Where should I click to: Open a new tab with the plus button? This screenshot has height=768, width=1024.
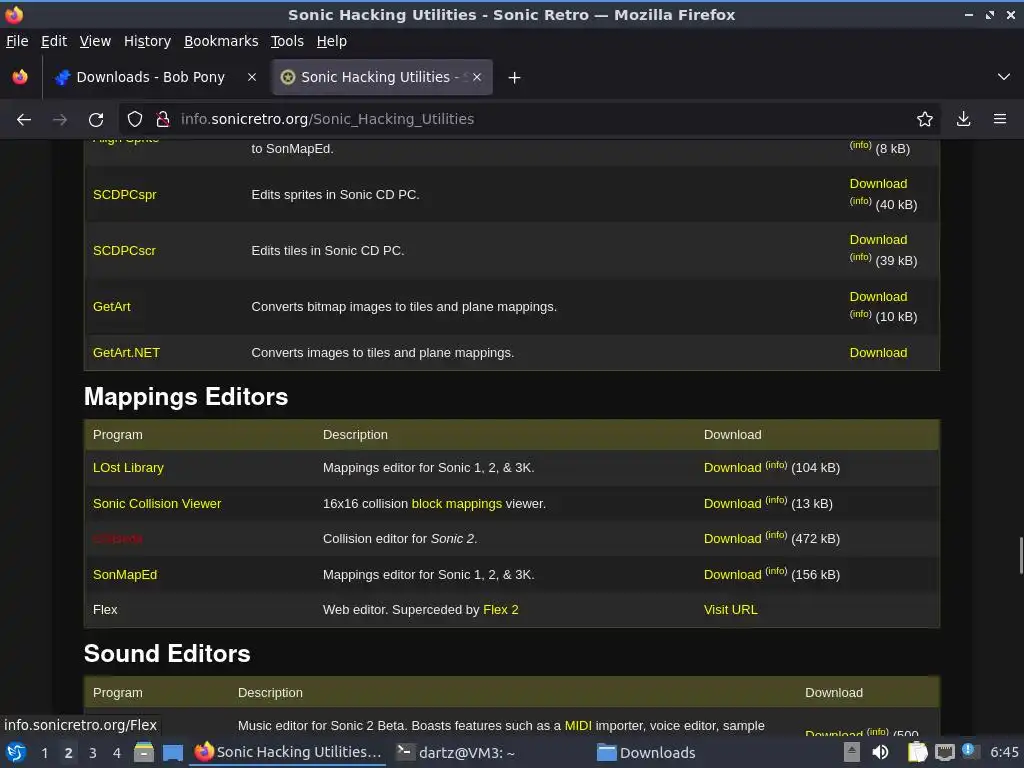click(x=515, y=78)
